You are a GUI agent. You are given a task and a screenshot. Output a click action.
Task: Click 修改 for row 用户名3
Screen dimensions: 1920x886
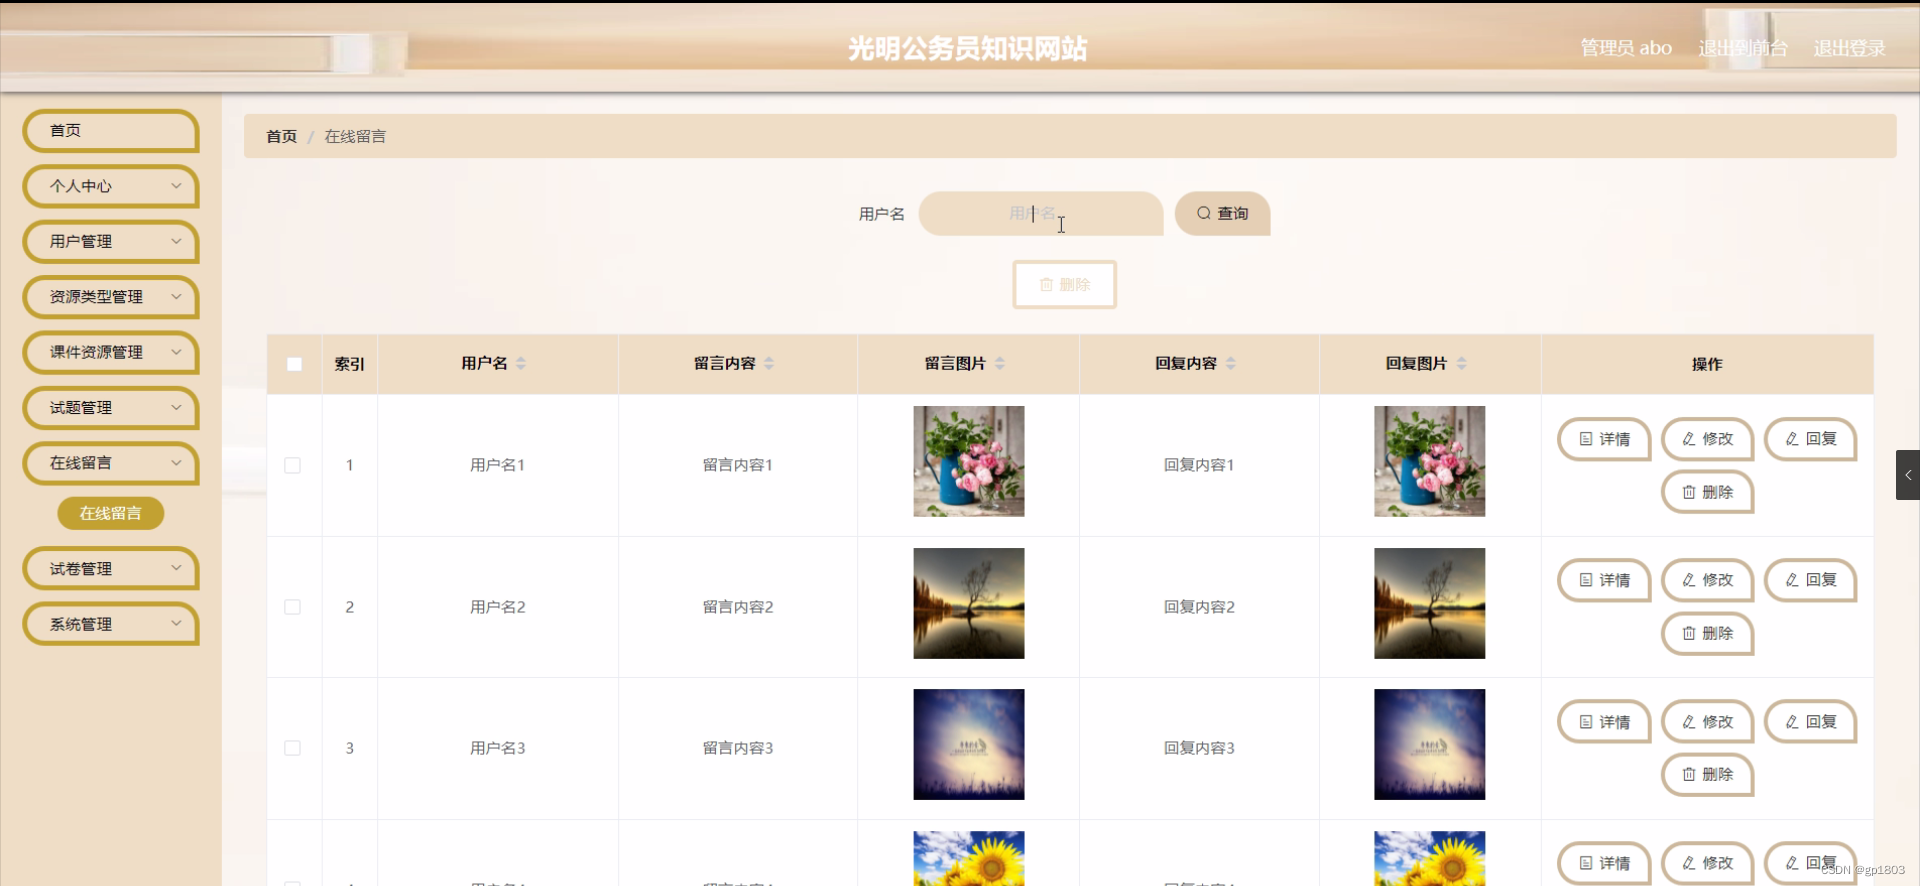point(1707,722)
